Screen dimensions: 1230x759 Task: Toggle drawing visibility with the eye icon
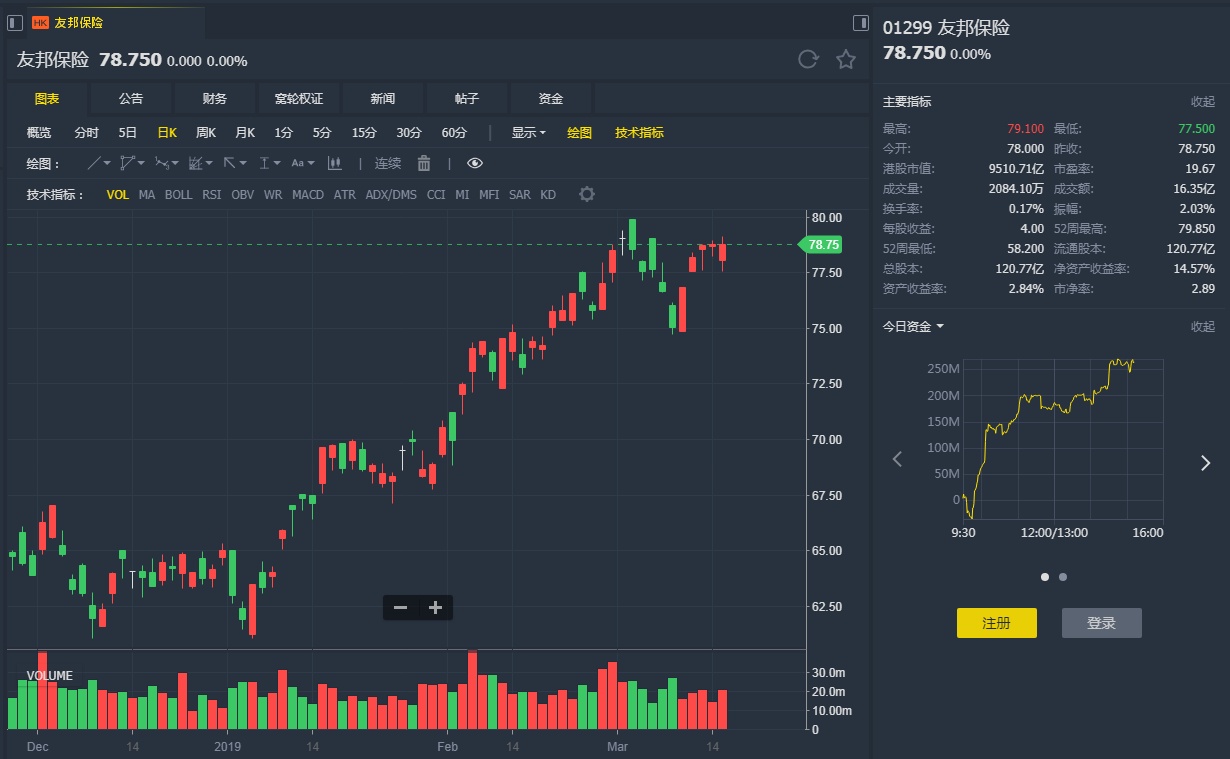[475, 163]
